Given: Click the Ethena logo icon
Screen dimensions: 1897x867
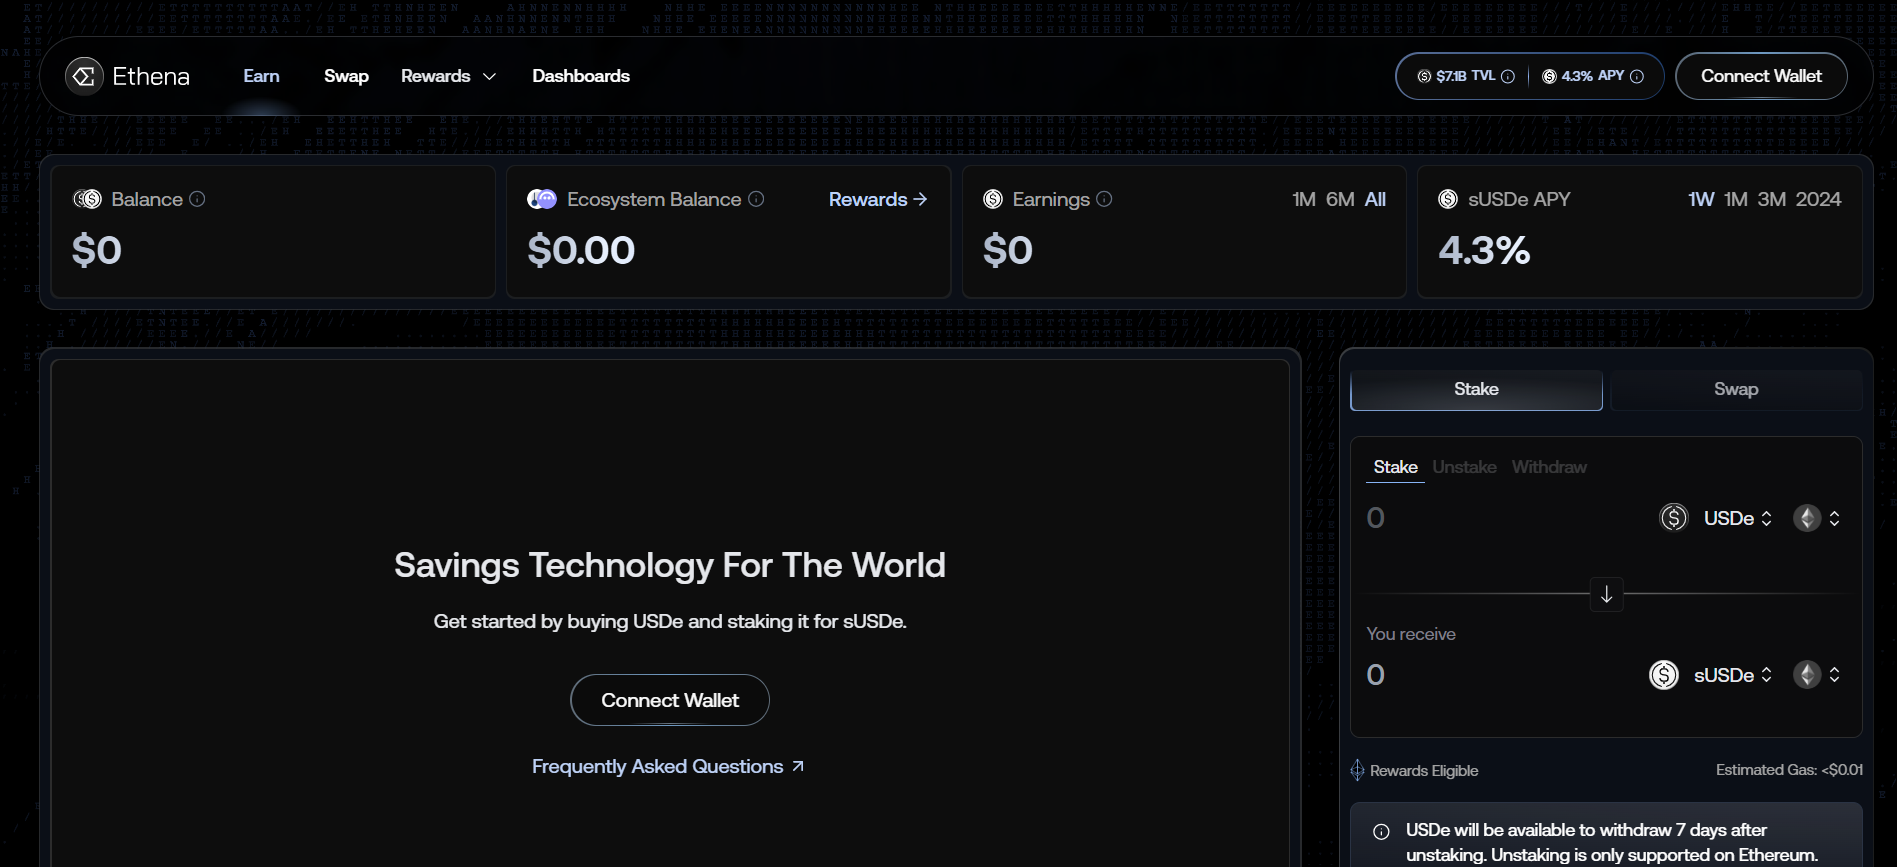Looking at the screenshot, I should 84,76.
